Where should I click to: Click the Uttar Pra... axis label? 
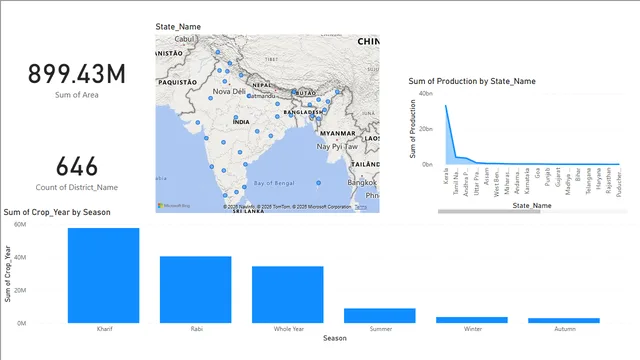pos(476,181)
